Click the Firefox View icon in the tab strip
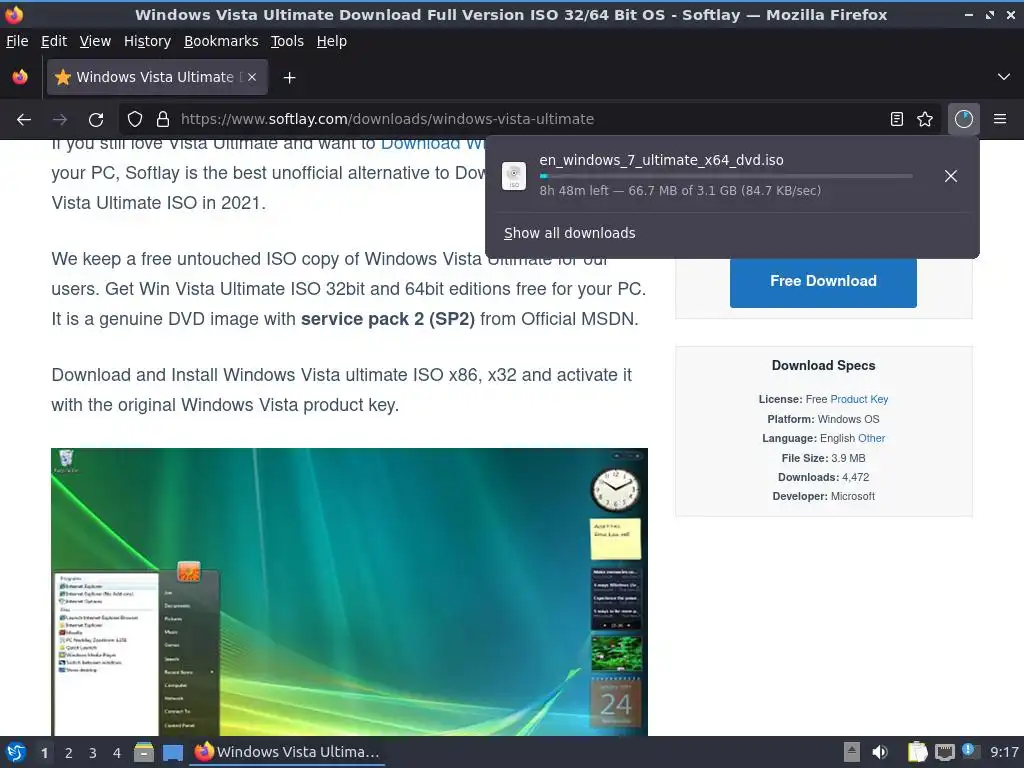 (20, 77)
